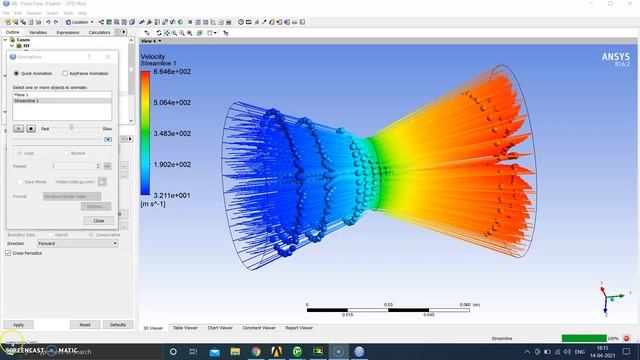Viewport: 640px width, 360px height.
Task: Open the Location dropdown in toolbar
Action: (x=80, y=22)
